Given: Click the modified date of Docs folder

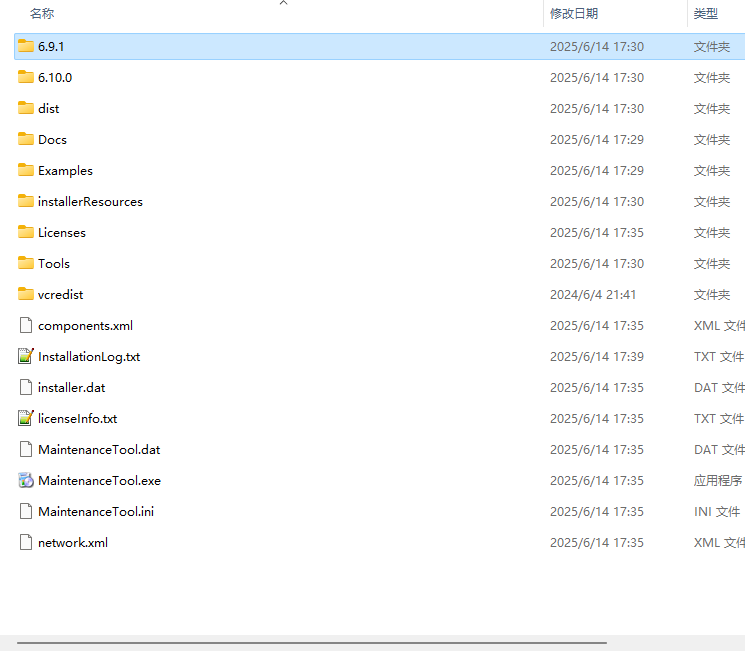Looking at the screenshot, I should pos(597,139).
